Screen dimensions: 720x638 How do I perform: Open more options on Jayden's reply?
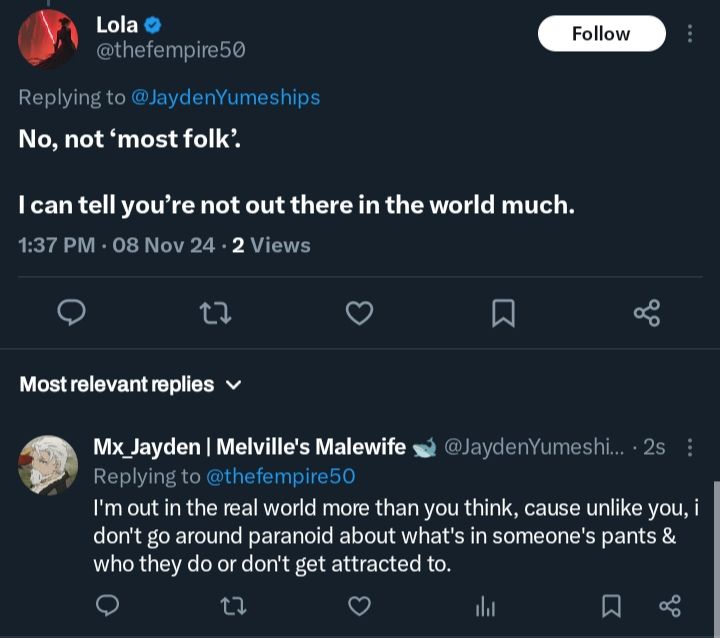pyautogui.click(x=688, y=447)
